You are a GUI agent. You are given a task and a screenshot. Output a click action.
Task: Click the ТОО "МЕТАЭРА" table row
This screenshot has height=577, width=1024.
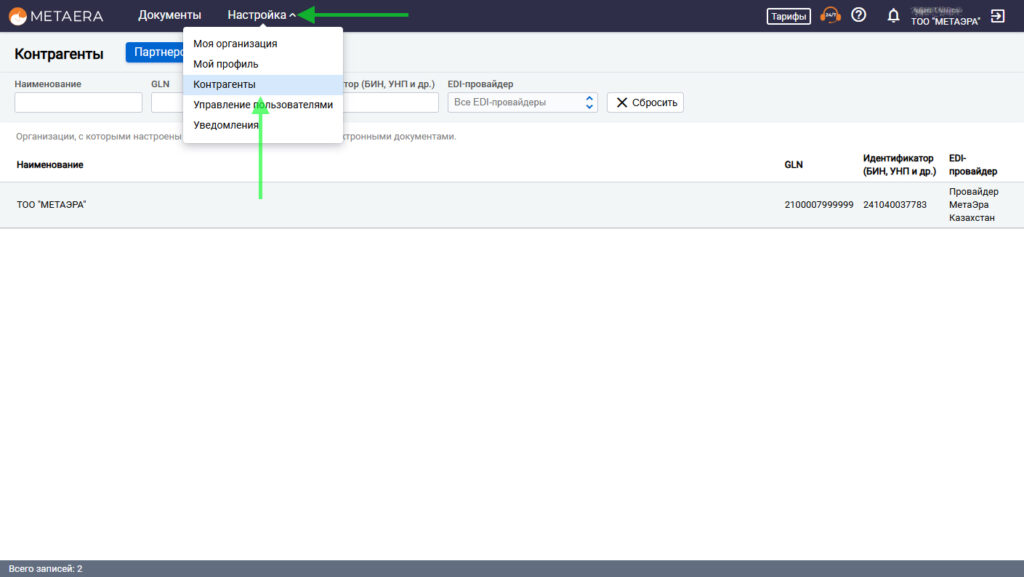click(400, 205)
